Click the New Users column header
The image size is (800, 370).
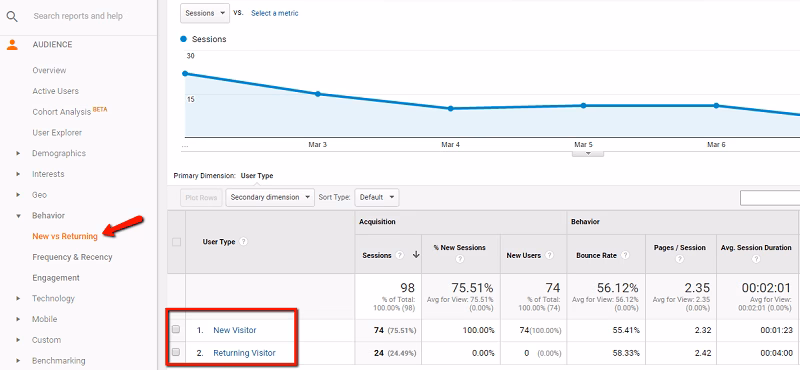point(523,255)
